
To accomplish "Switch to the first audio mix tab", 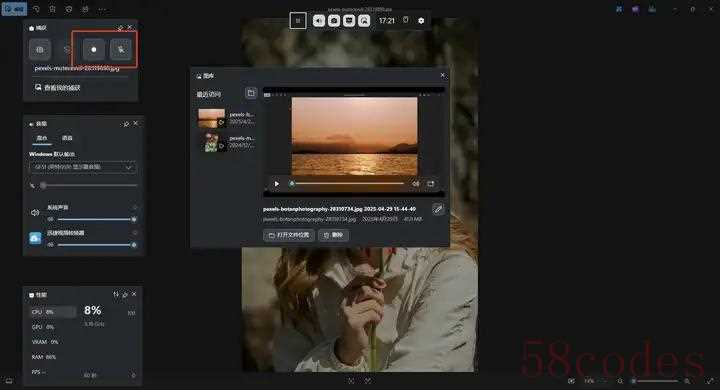I will (x=42, y=138).
